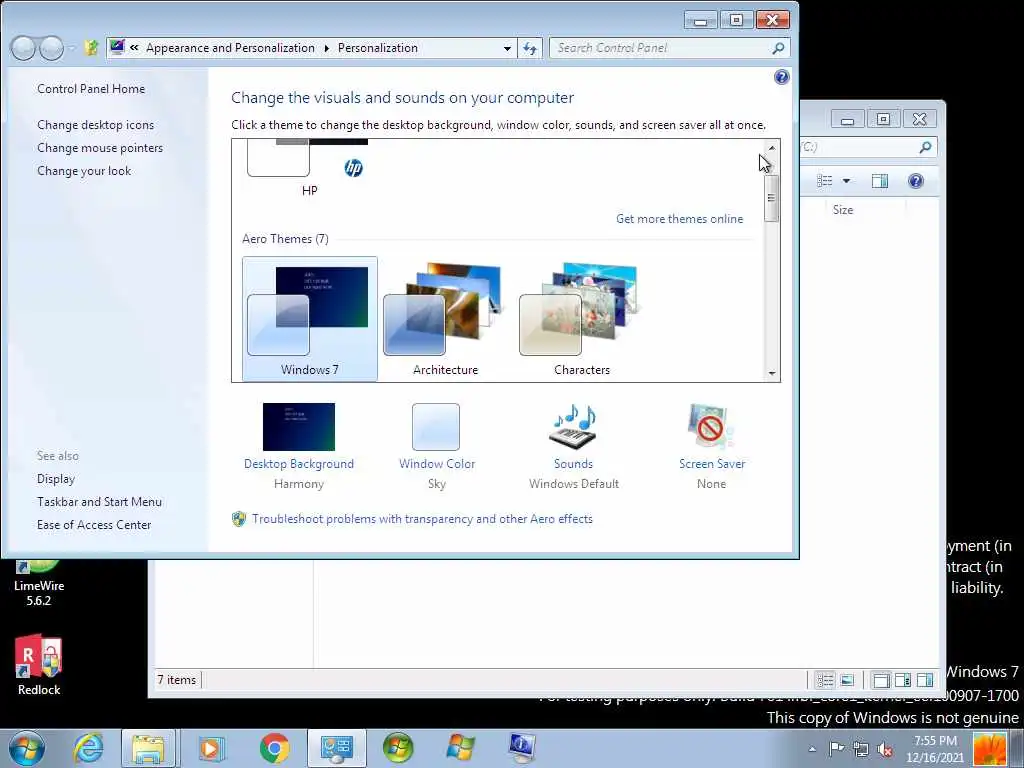Select the Architecture Aero theme
This screenshot has width=1024, height=768.
point(445,319)
